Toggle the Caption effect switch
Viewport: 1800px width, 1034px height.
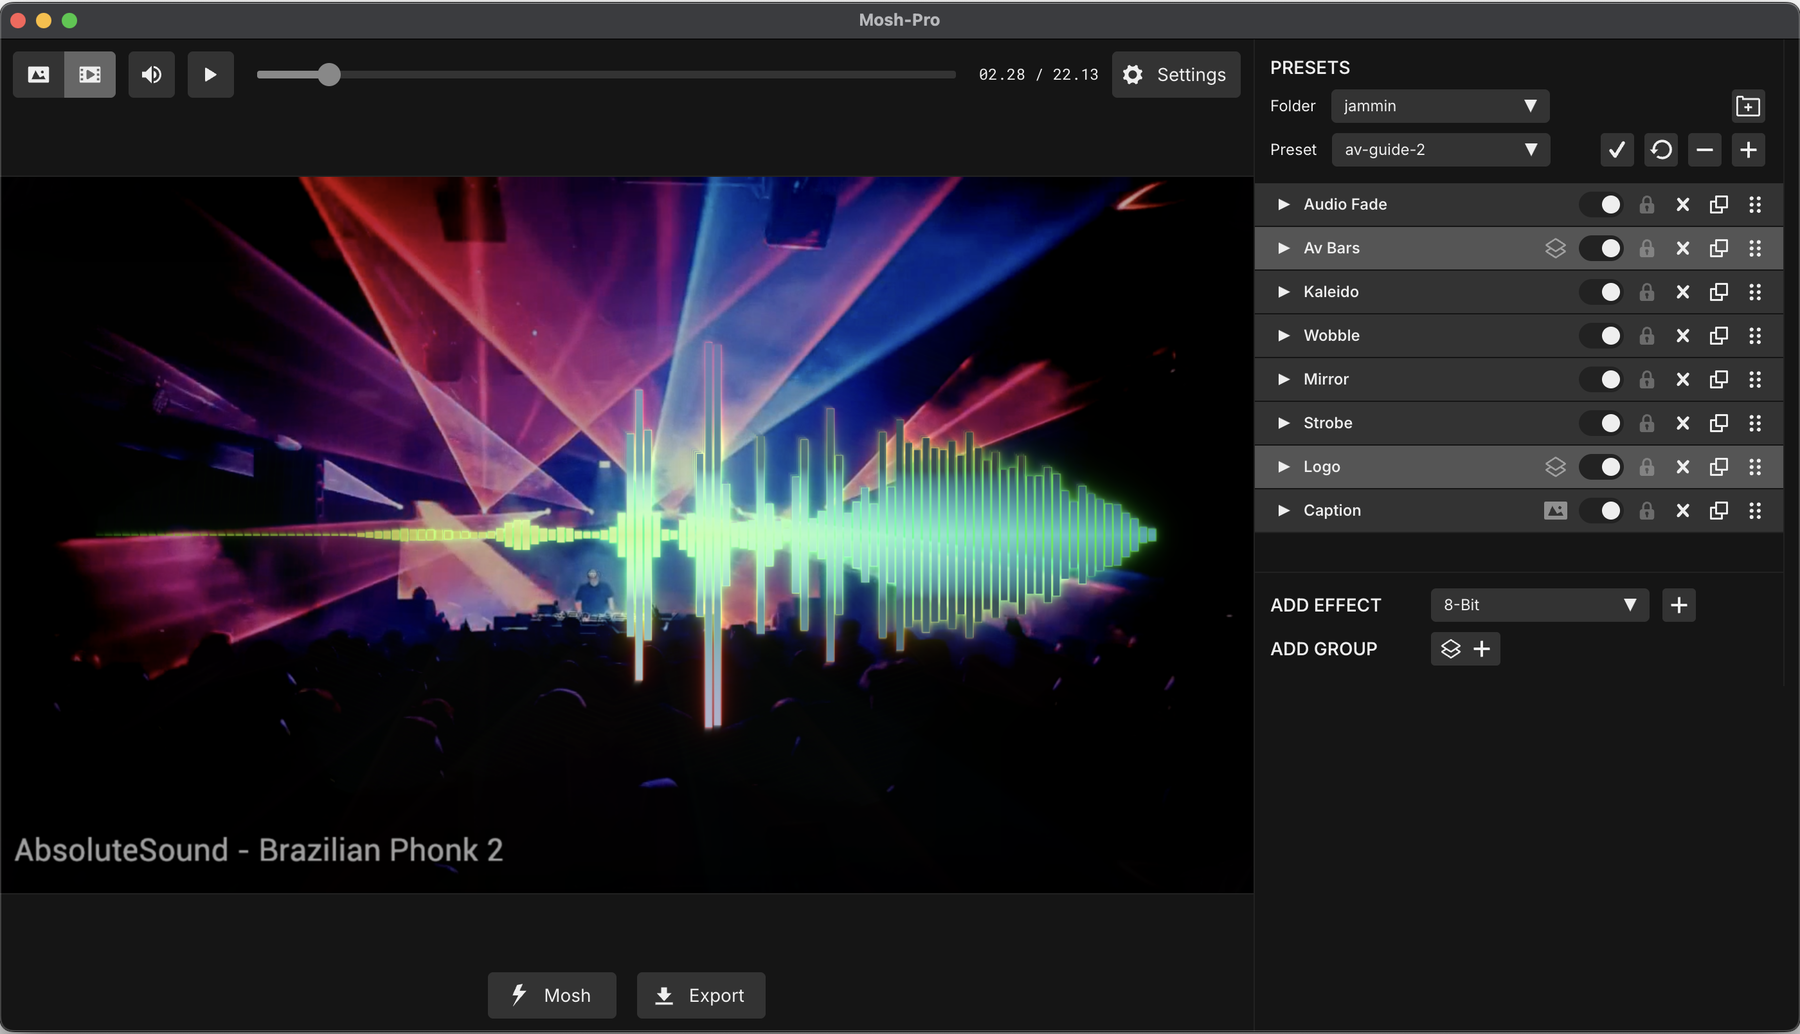[1601, 511]
